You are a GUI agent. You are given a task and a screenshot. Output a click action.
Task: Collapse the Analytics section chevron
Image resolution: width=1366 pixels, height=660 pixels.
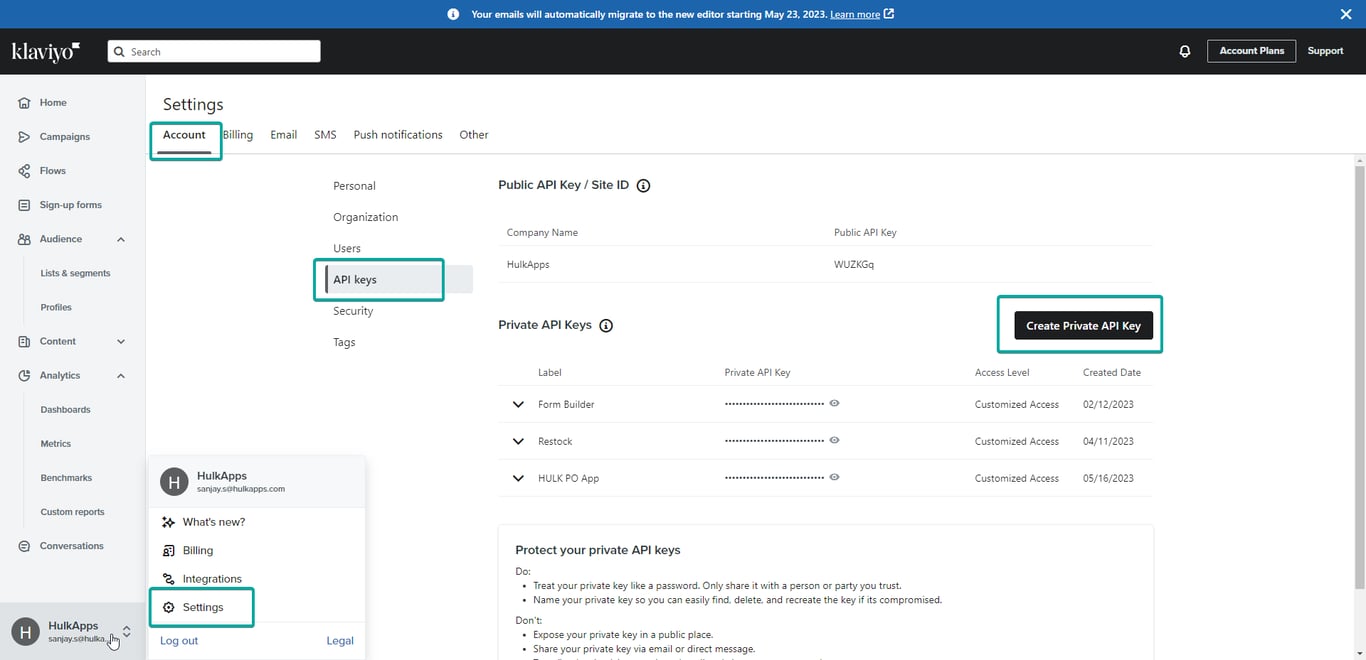click(121, 376)
